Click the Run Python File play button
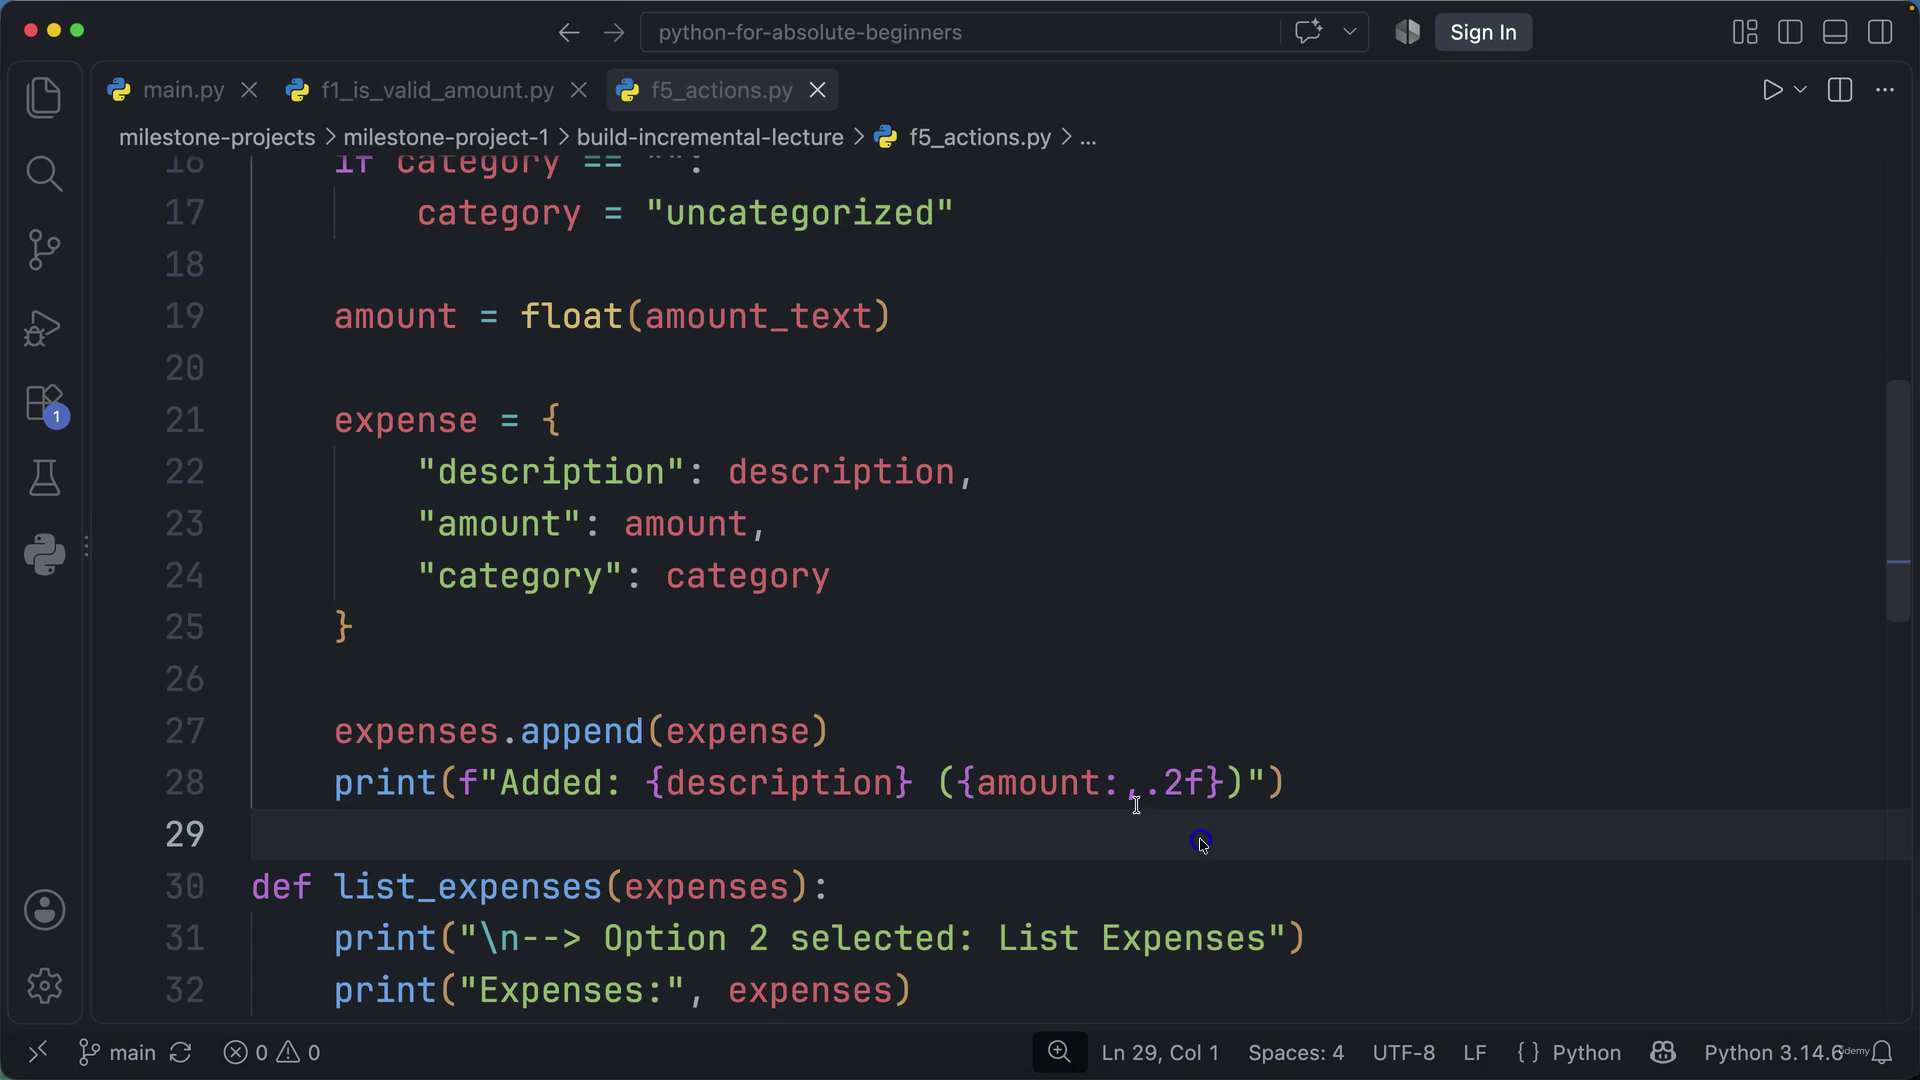This screenshot has width=1920, height=1080. point(1772,90)
